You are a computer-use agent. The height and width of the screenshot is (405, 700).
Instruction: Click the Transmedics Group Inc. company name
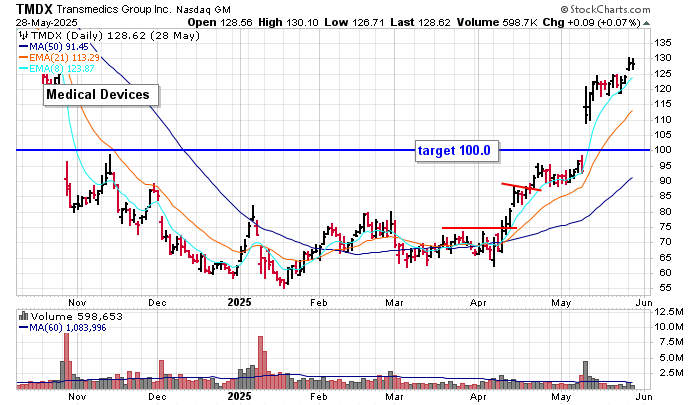pos(114,9)
